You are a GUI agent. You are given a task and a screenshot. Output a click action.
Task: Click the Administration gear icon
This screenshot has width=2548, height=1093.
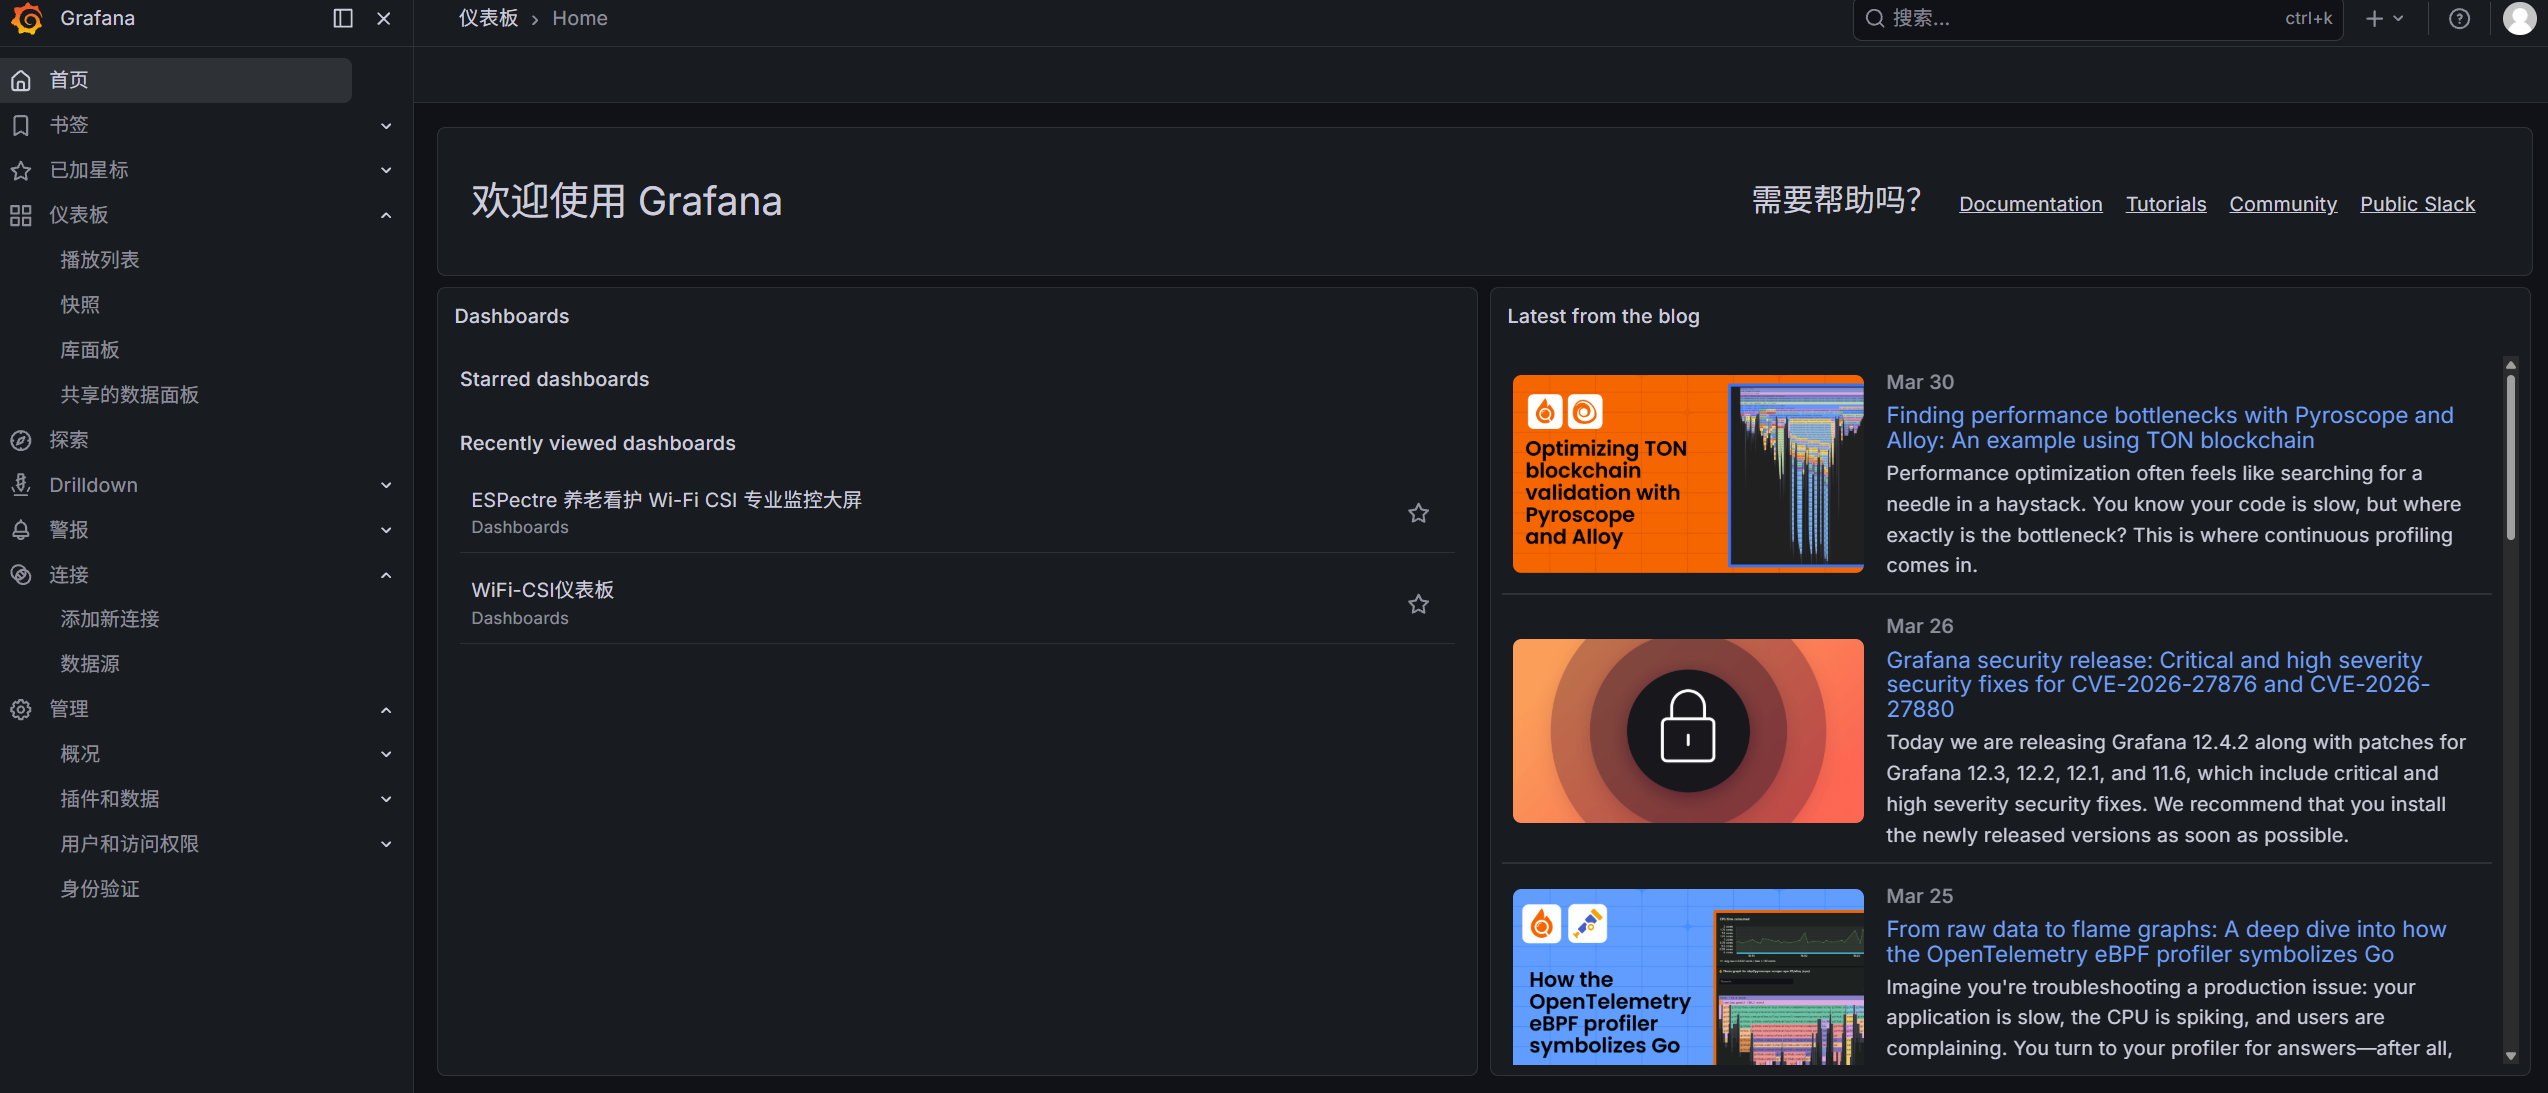[x=21, y=709]
